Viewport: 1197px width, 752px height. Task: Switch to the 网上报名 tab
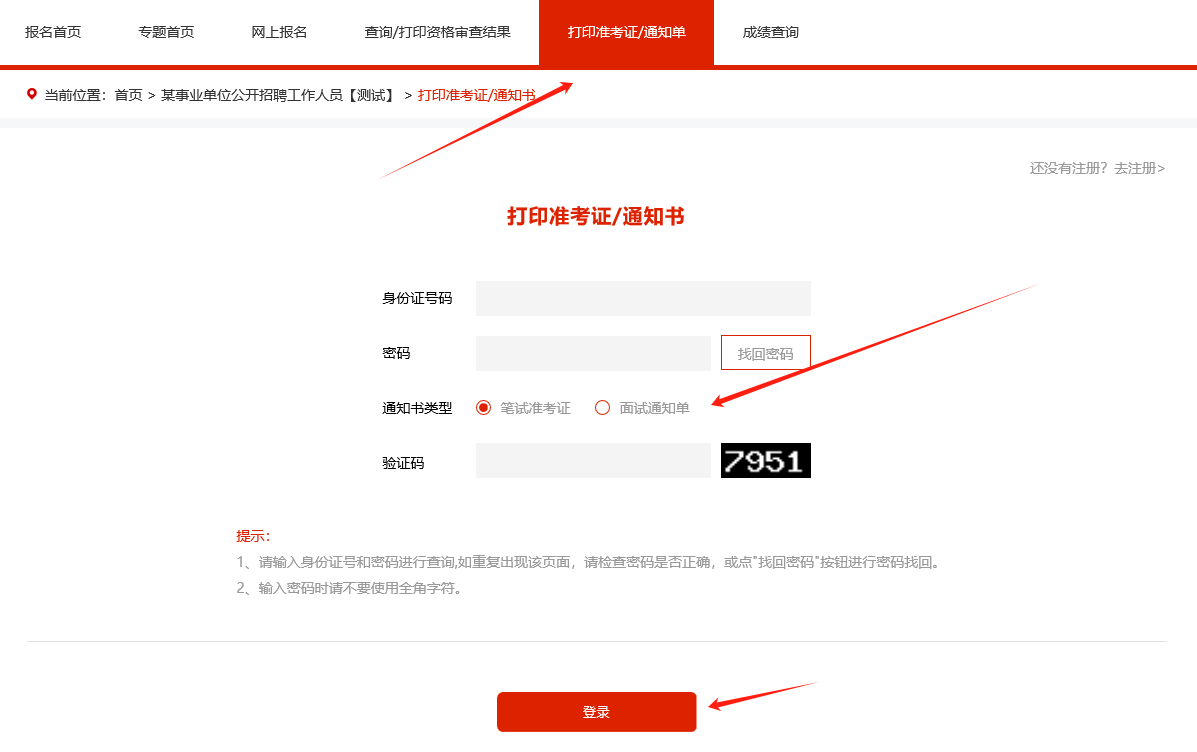tap(279, 32)
